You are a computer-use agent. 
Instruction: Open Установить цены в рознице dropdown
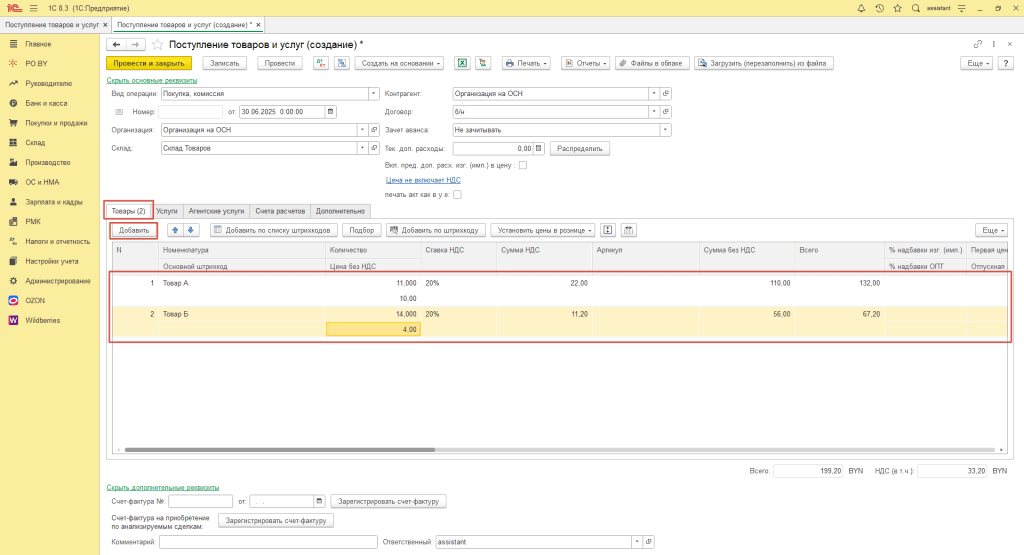click(543, 230)
